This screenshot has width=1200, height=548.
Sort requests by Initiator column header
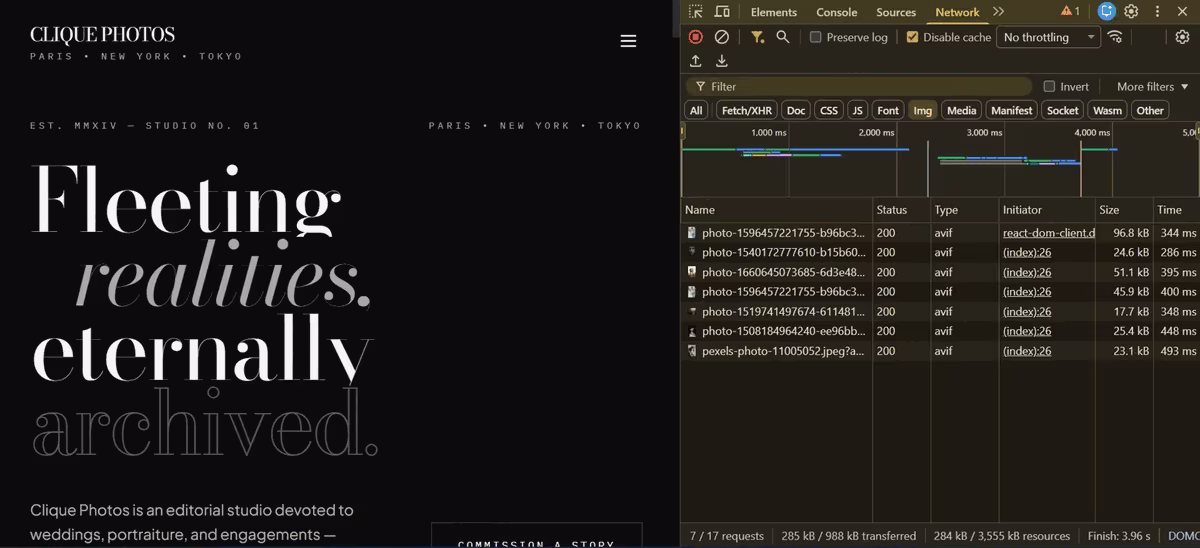[1047, 210]
